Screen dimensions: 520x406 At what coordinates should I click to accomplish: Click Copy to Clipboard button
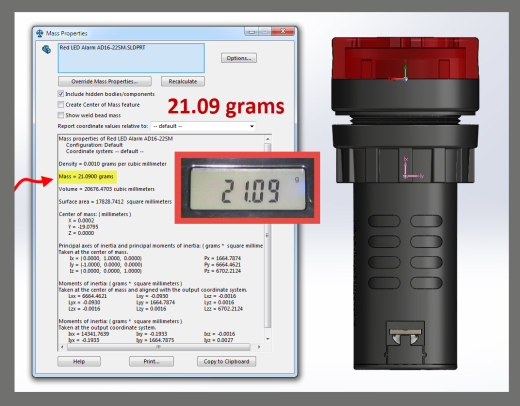pyautogui.click(x=226, y=362)
